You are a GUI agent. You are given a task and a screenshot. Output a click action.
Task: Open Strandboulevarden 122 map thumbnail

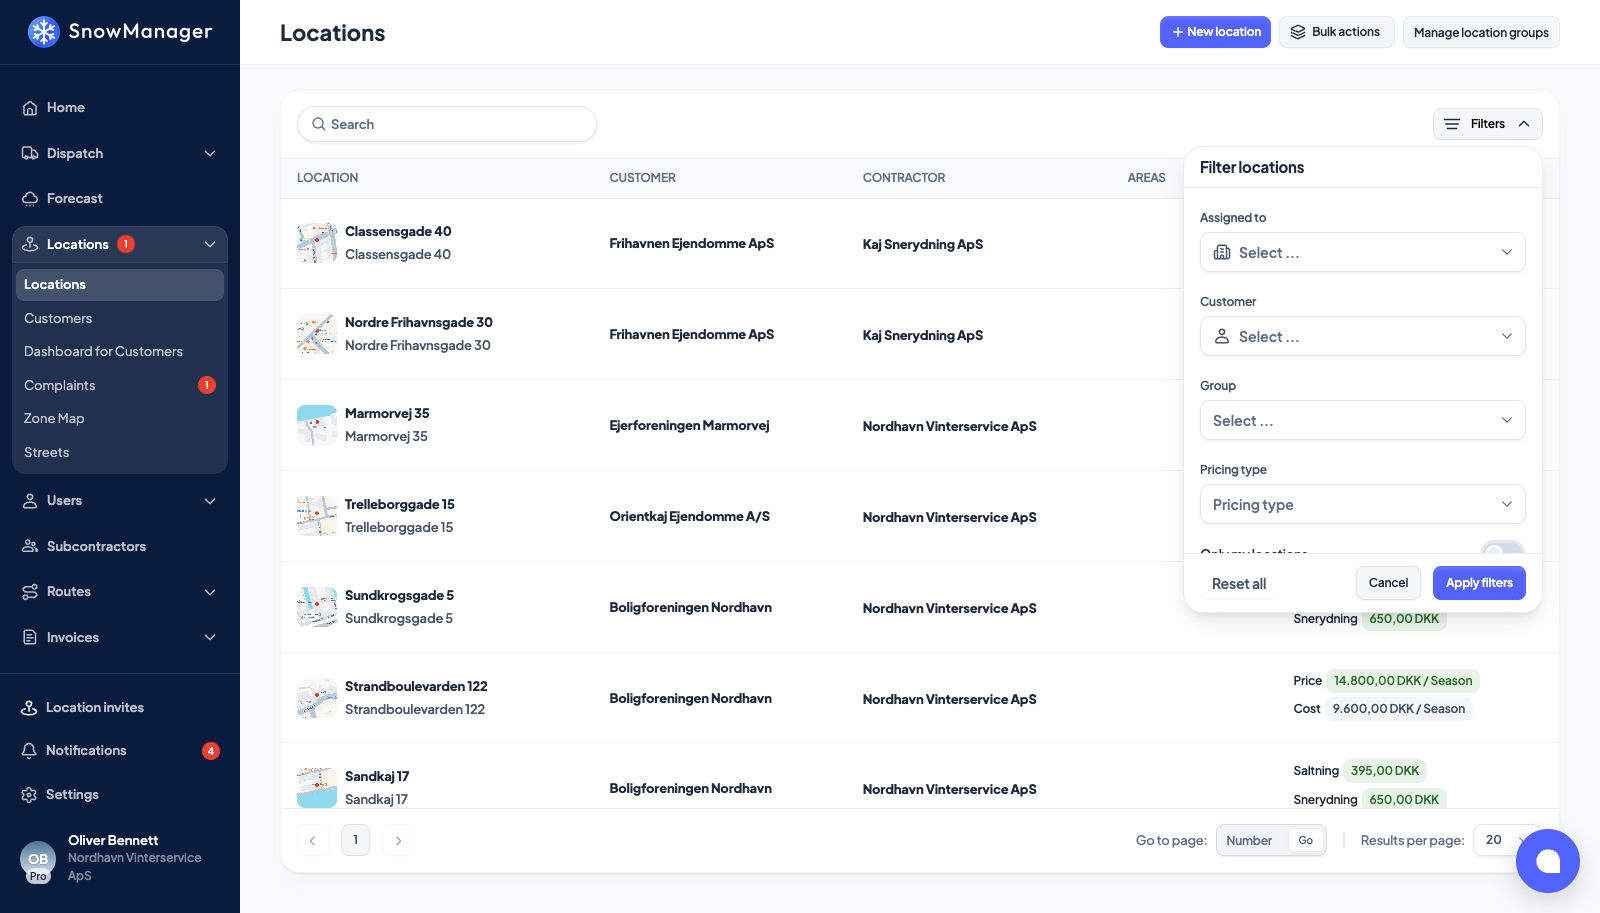pos(317,698)
